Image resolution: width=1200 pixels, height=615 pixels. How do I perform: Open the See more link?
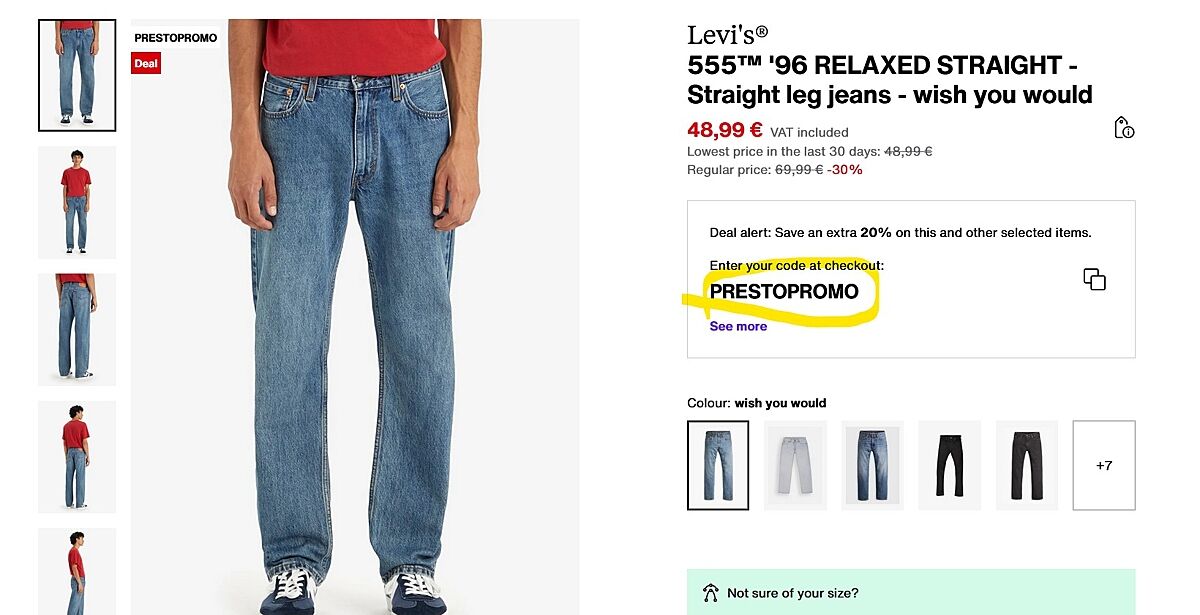click(x=738, y=326)
